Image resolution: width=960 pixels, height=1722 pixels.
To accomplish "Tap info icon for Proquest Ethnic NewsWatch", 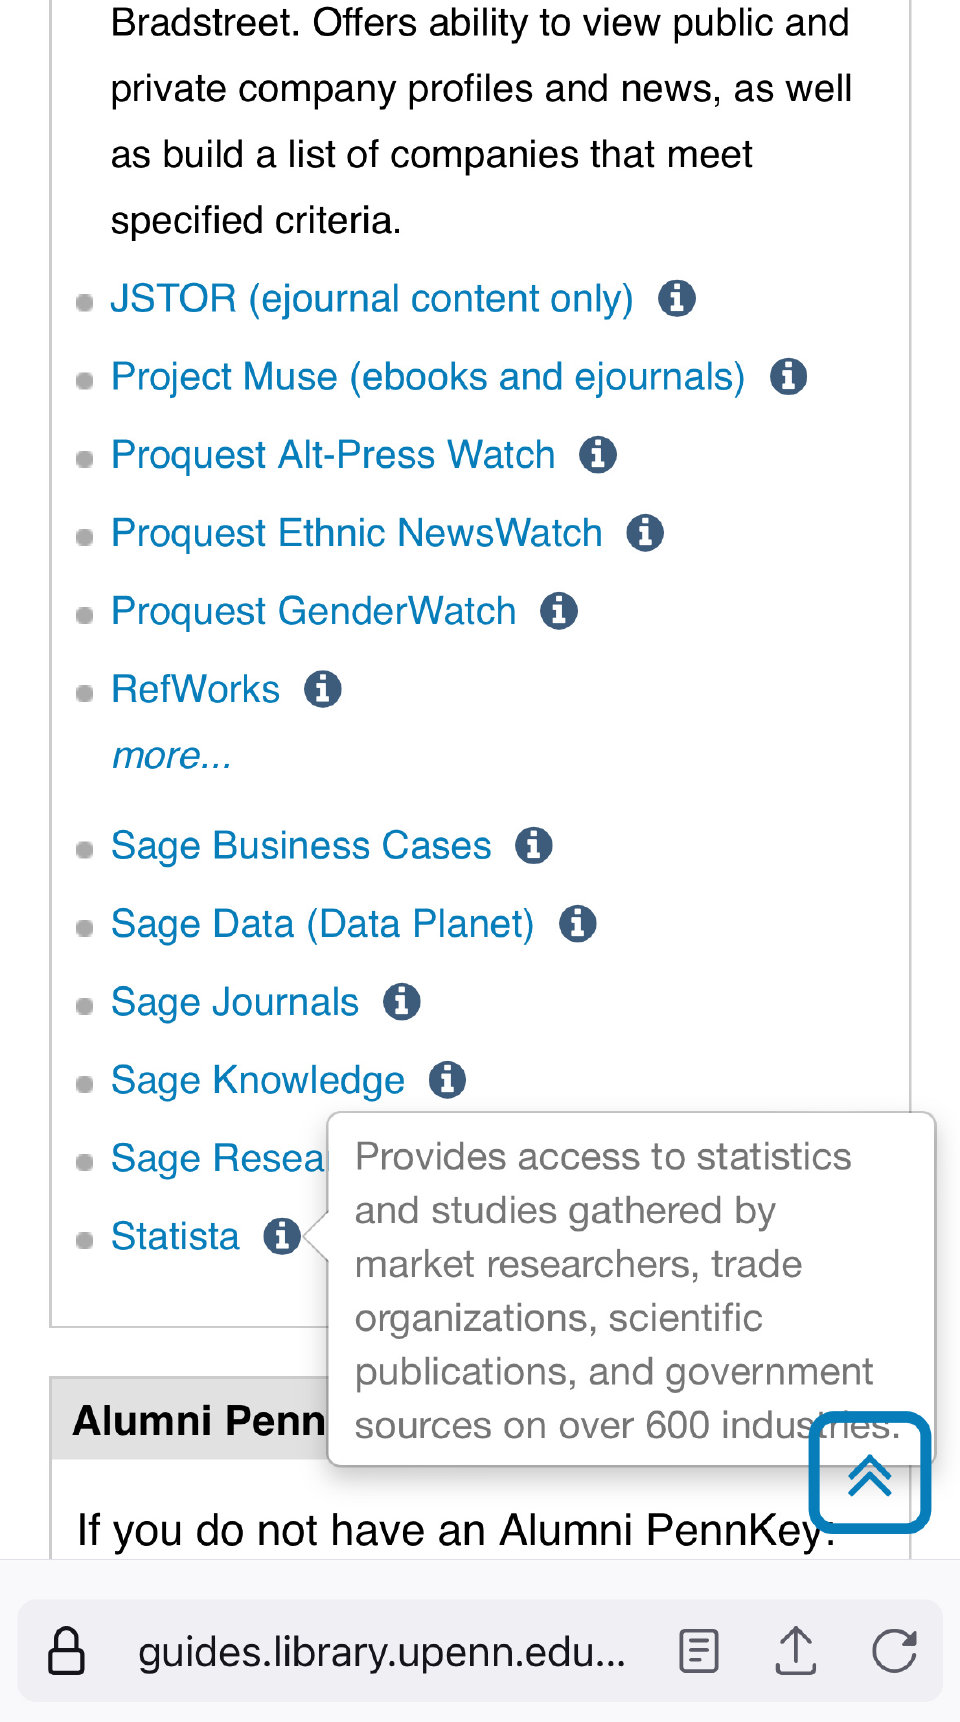I will (x=645, y=532).
